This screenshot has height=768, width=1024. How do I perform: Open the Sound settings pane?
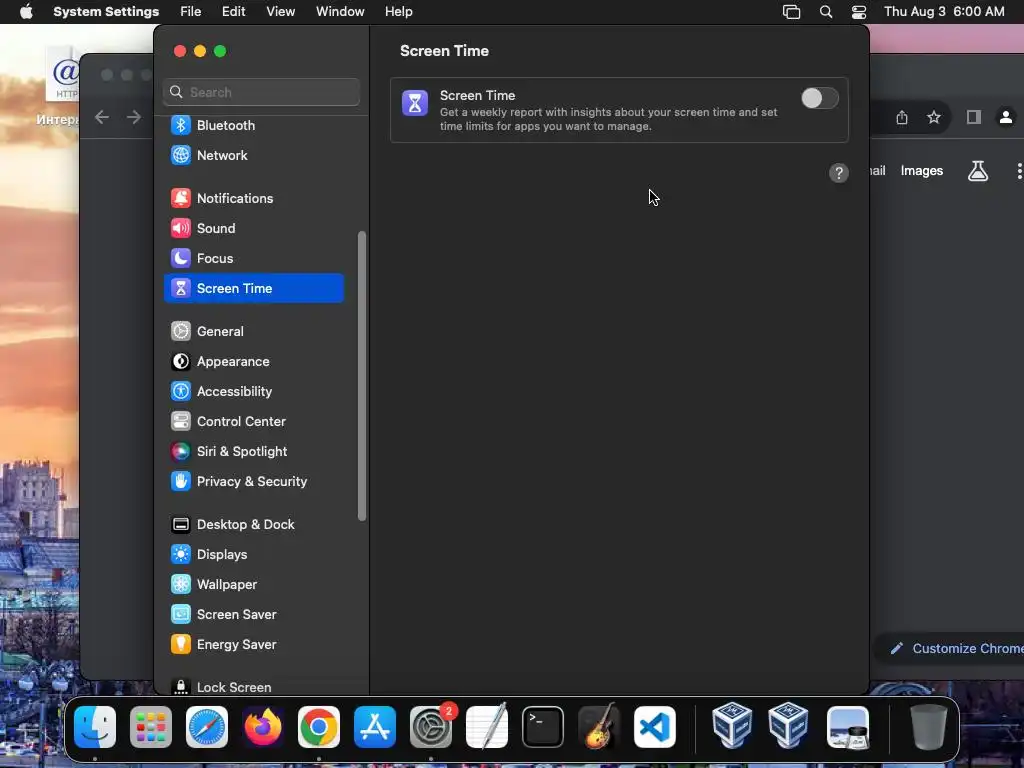coord(254,229)
